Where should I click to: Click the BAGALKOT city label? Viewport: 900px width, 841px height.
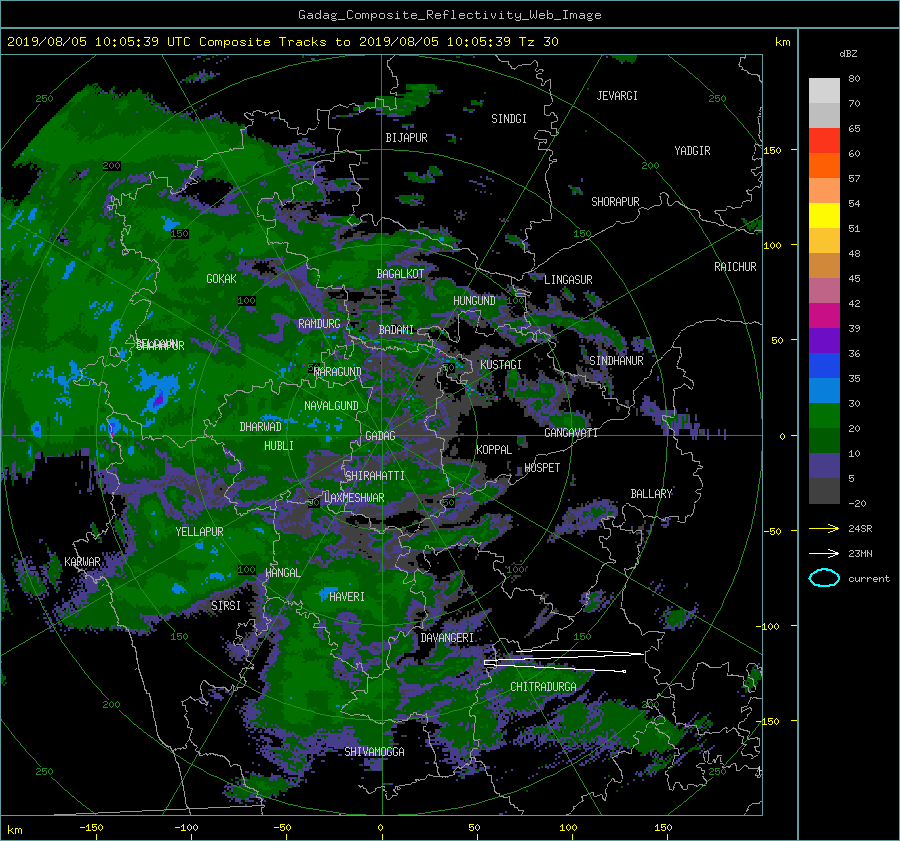pyautogui.click(x=400, y=274)
